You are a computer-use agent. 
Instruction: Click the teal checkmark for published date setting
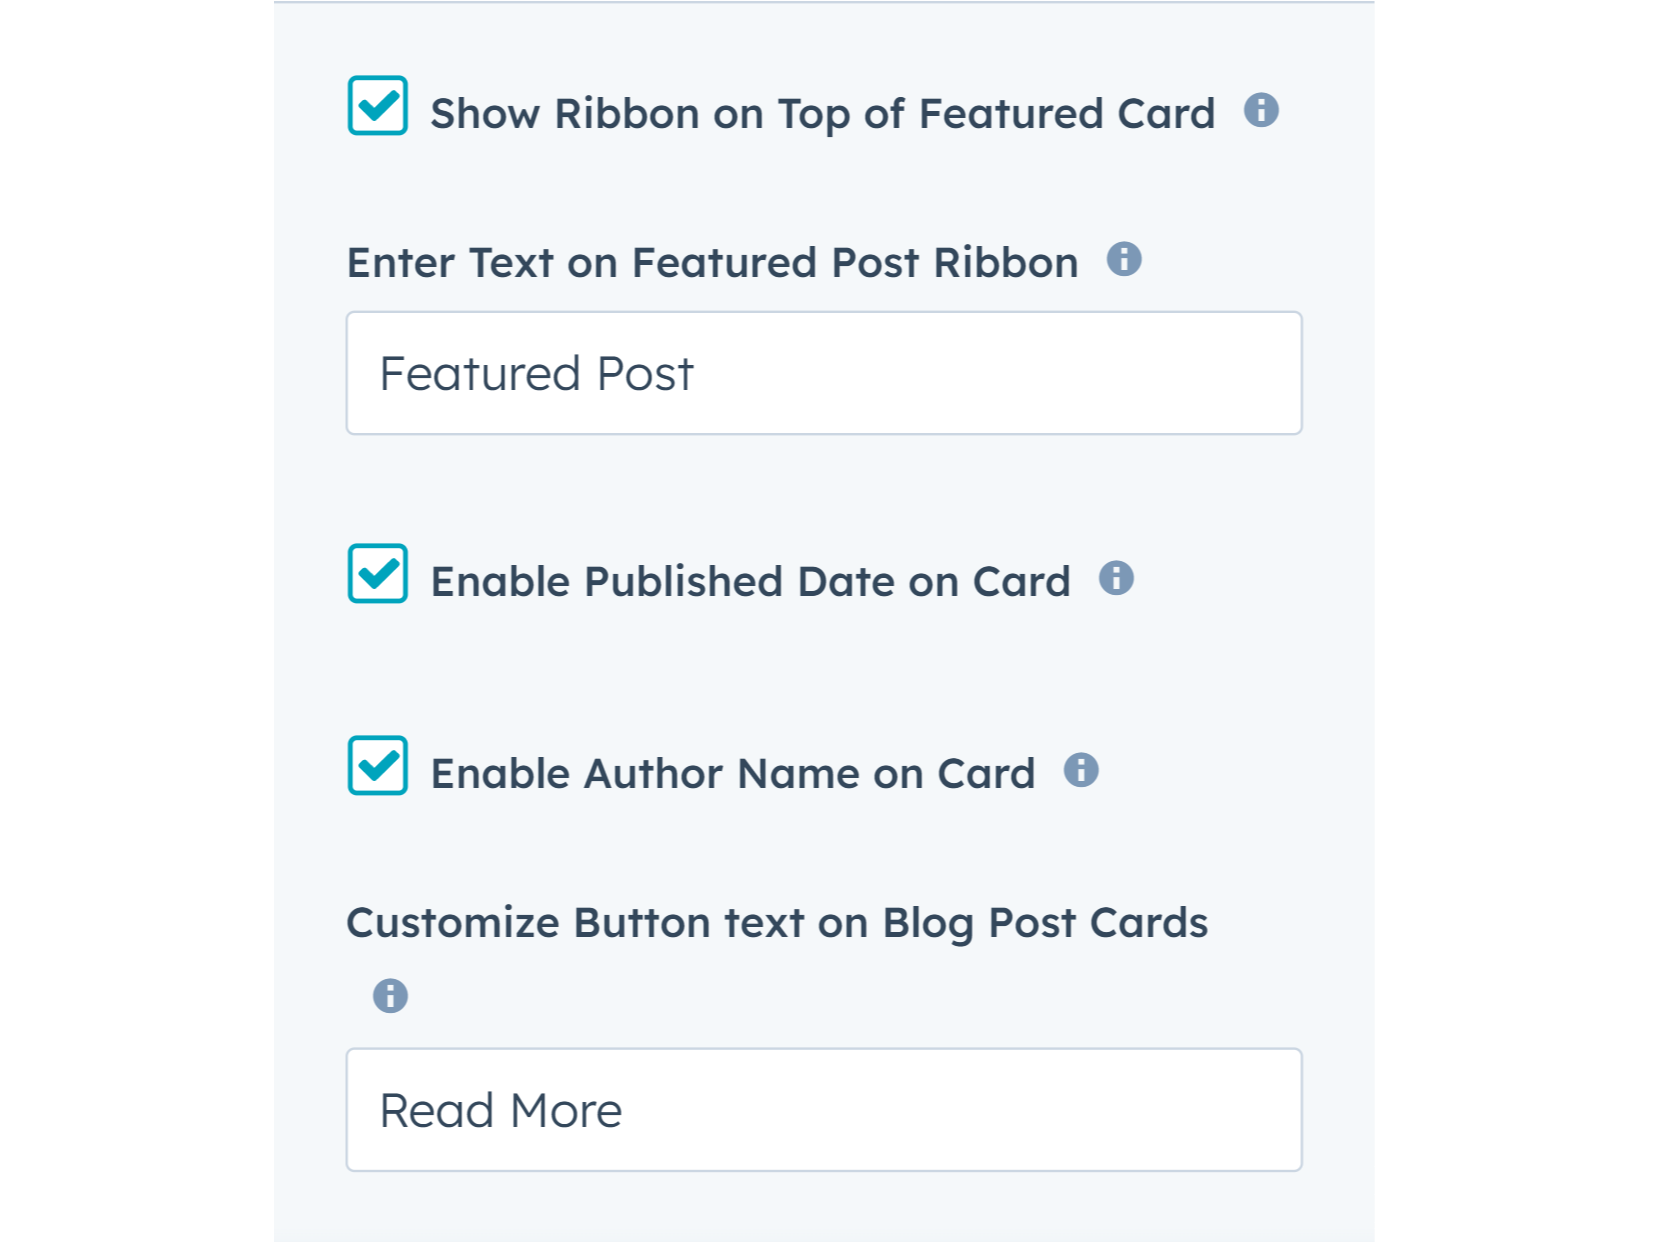point(377,574)
